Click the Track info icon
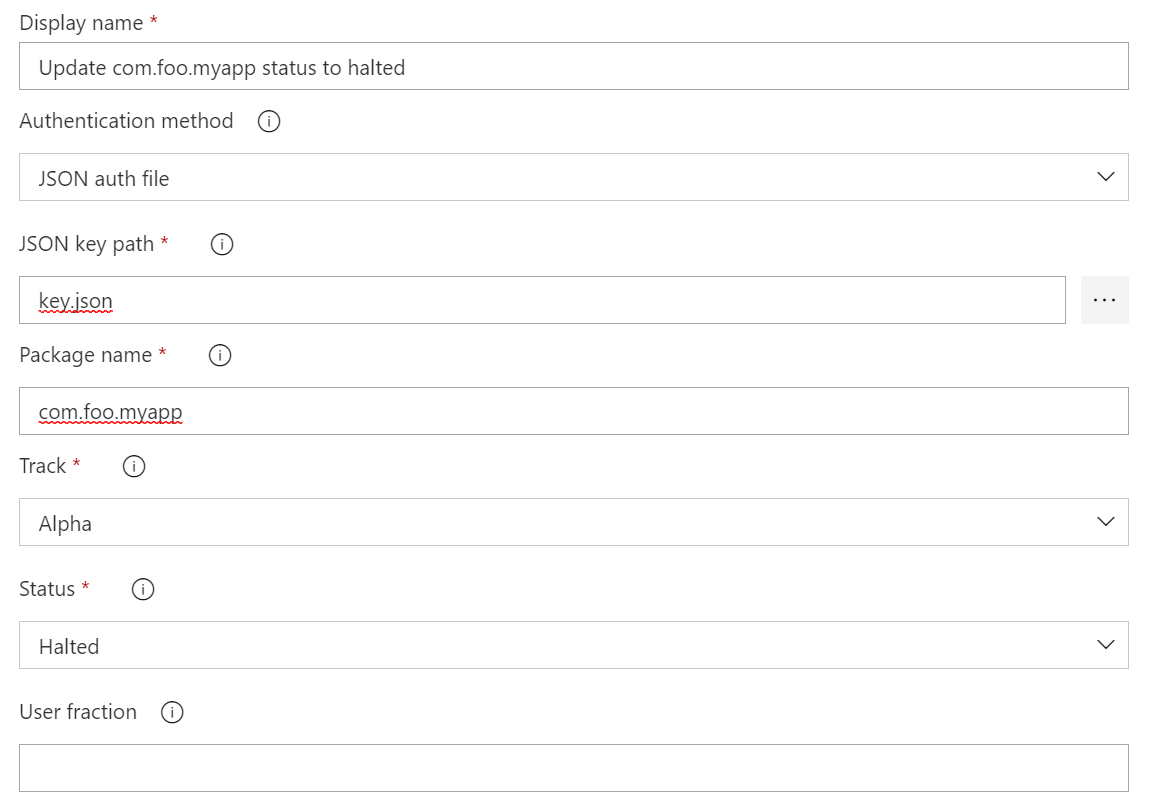 pyautogui.click(x=134, y=466)
